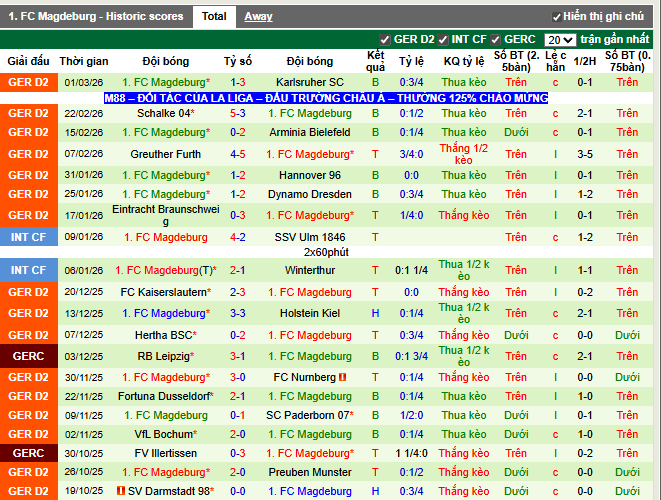The image size is (661, 500).
Task: Click the 3-3 score versus Holstein Kiel
Action: (x=238, y=313)
